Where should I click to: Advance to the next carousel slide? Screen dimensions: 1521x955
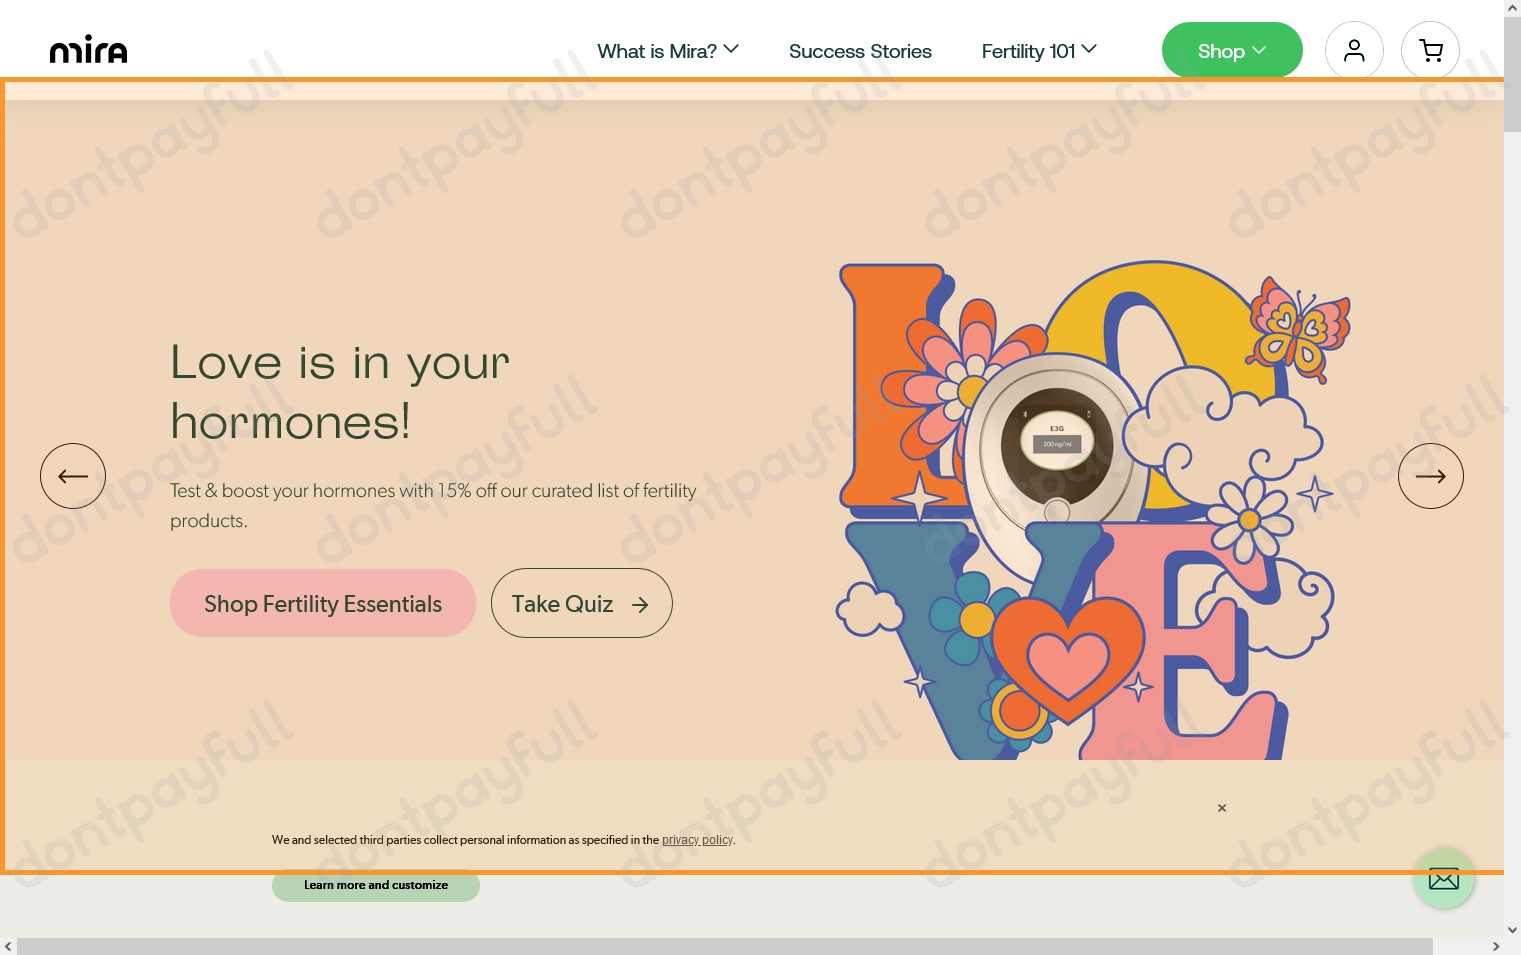tap(1430, 476)
